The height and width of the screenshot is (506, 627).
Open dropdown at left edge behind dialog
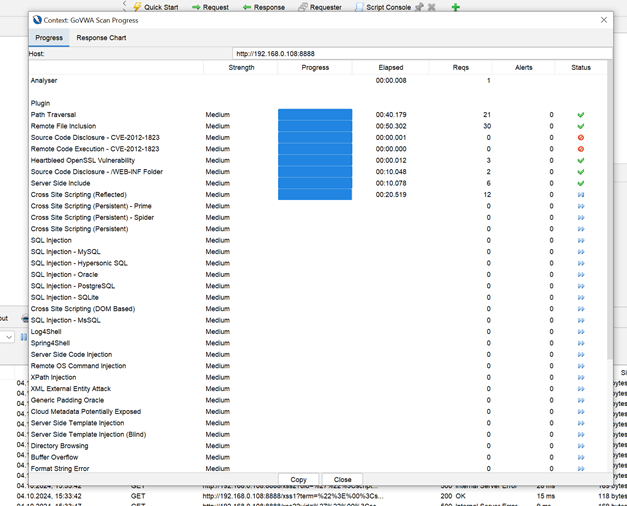coord(8,337)
